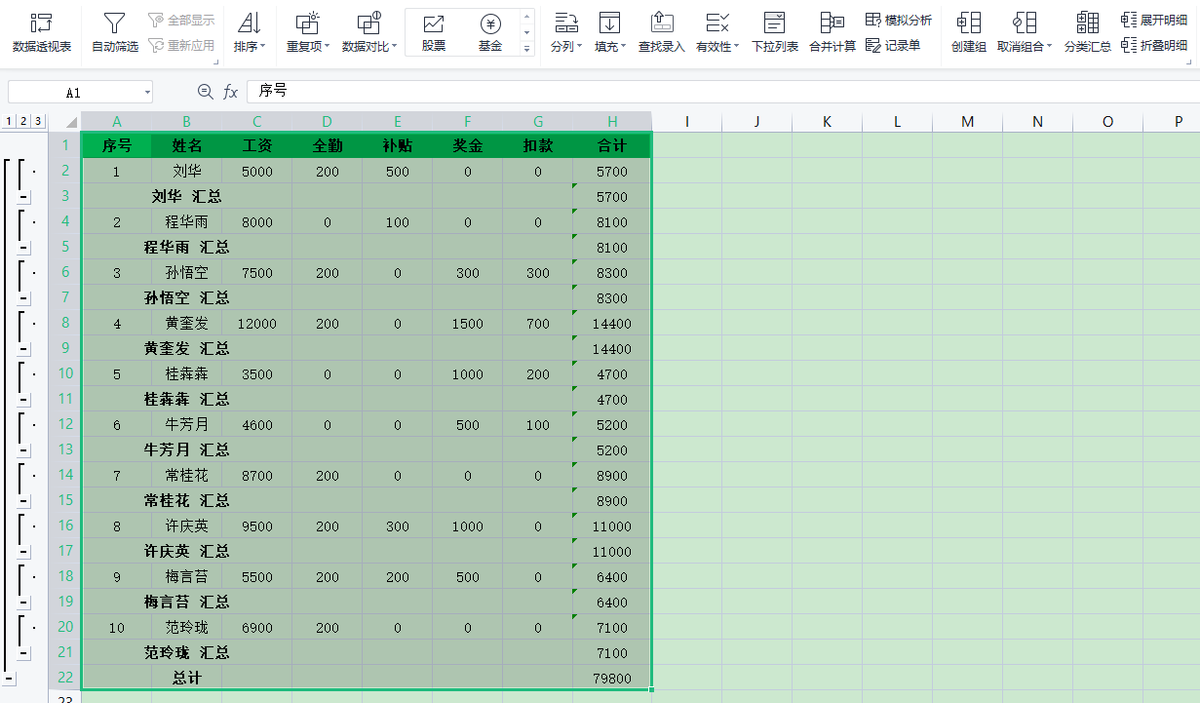Open the 分类汇总 subtotal dialog
This screenshot has width=1200, height=703.
(x=1087, y=33)
